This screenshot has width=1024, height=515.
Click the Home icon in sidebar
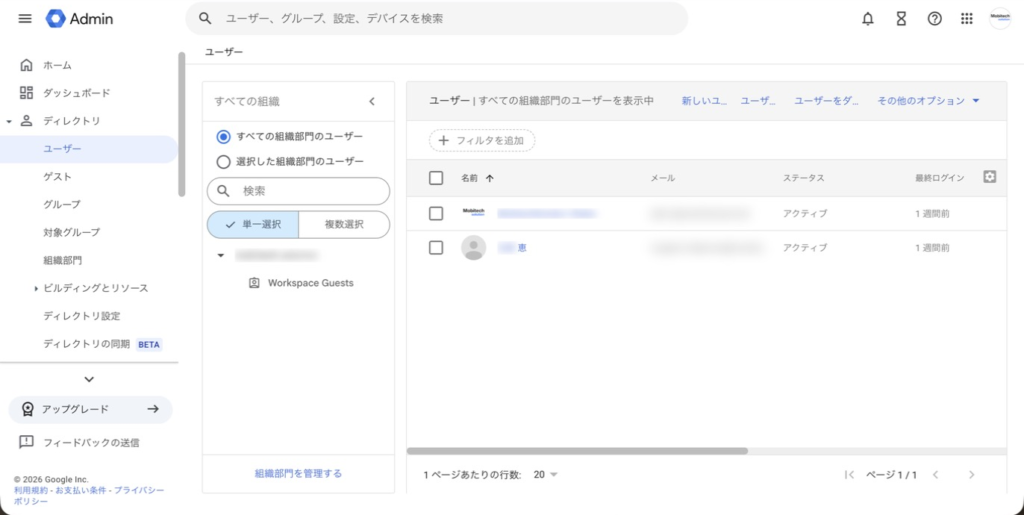[26, 65]
